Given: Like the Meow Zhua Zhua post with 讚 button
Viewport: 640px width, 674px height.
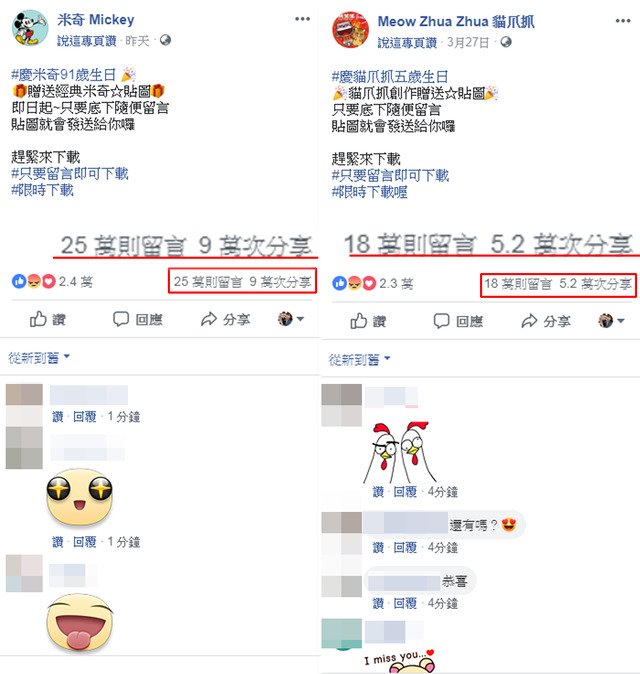Looking at the screenshot, I should [x=368, y=321].
